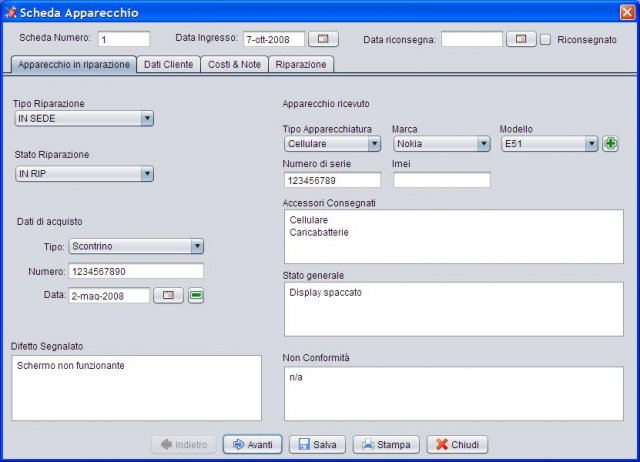Enable the Riconsegnato checkbox
Screen dimensions: 640x462
tap(545, 40)
